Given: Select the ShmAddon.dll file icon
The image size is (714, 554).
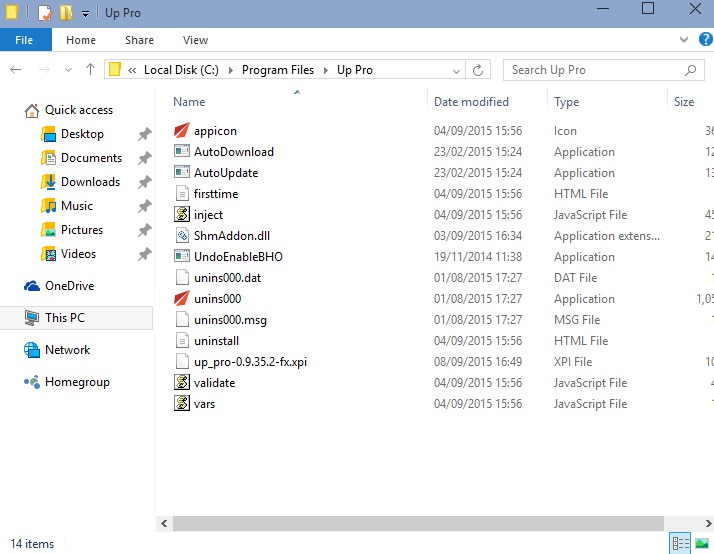Looking at the screenshot, I should (x=181, y=236).
